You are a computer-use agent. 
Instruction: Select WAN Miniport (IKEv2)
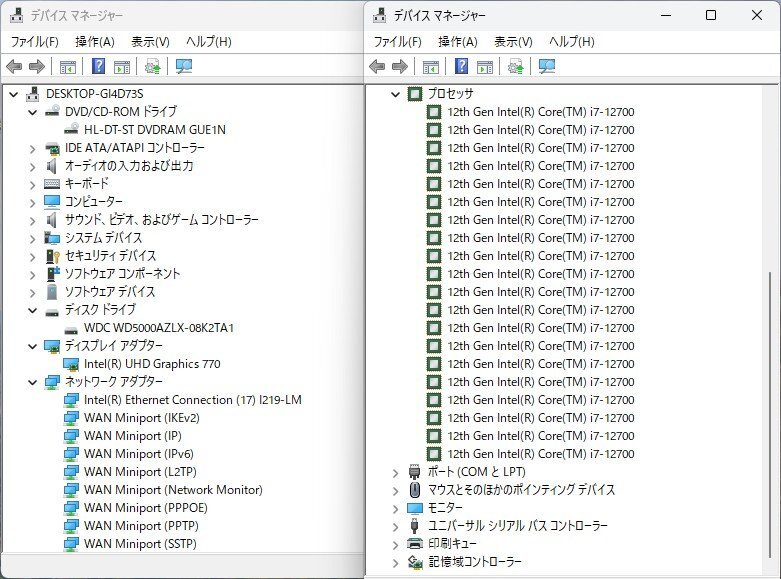[142, 418]
